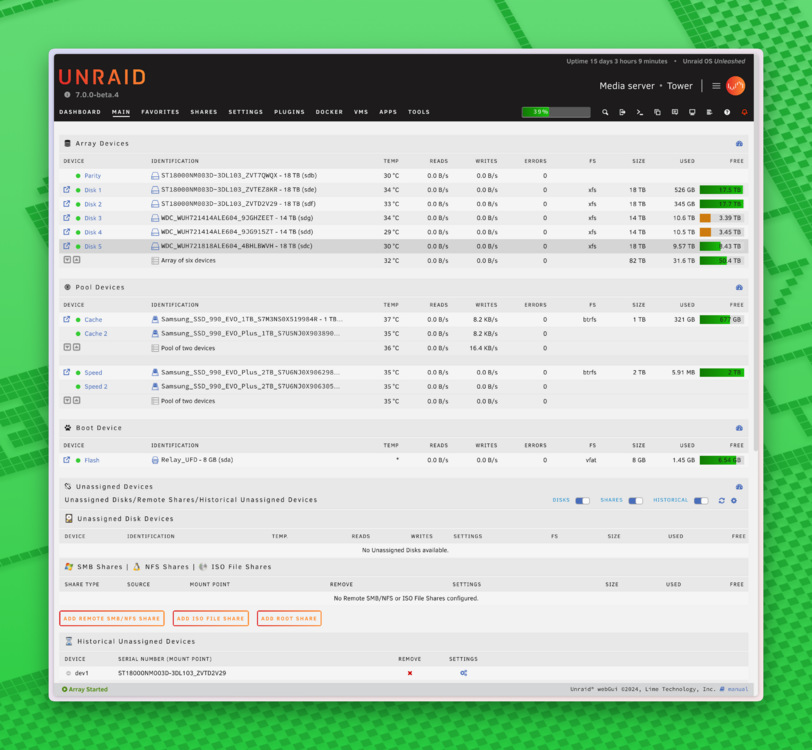Open the Cache 2 device link
This screenshot has height=750, width=812.
click(96, 334)
